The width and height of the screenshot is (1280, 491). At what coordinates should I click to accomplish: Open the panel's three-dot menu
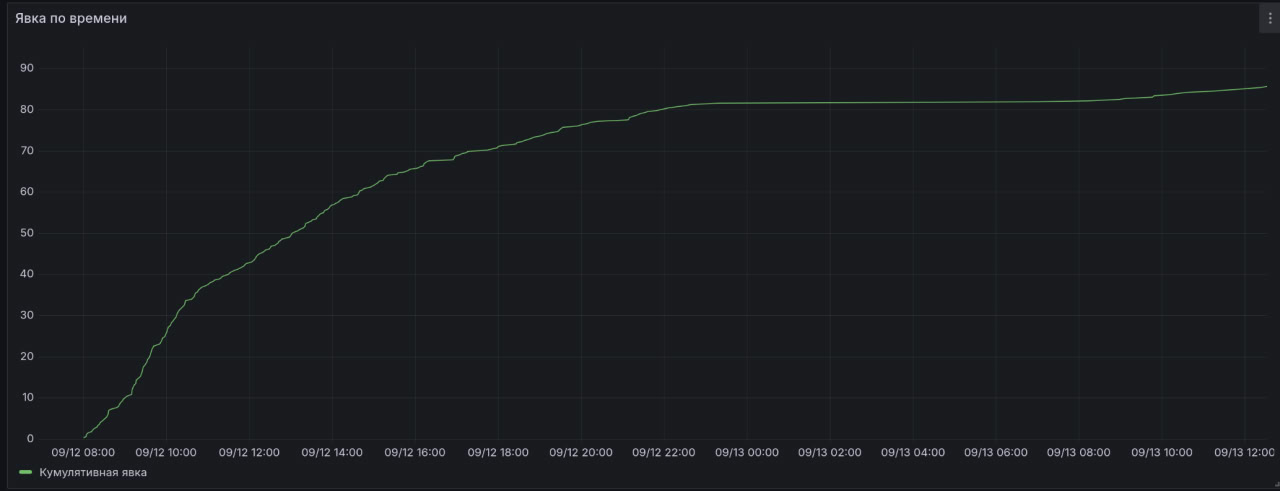coord(1270,18)
